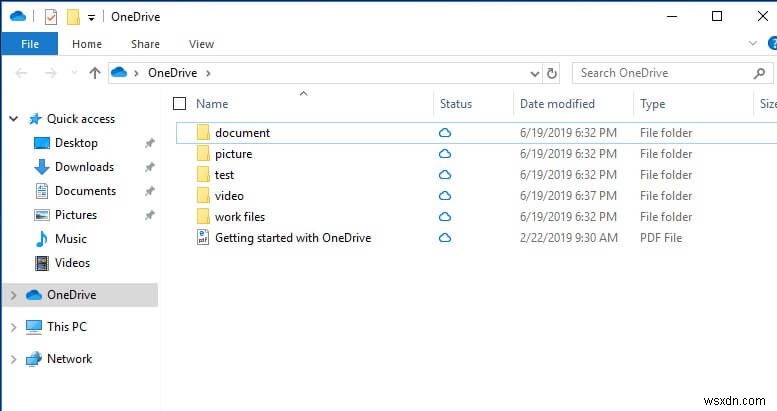Click the Search OneDrive input field
Viewport: 777px width, 411px height.
click(660, 72)
